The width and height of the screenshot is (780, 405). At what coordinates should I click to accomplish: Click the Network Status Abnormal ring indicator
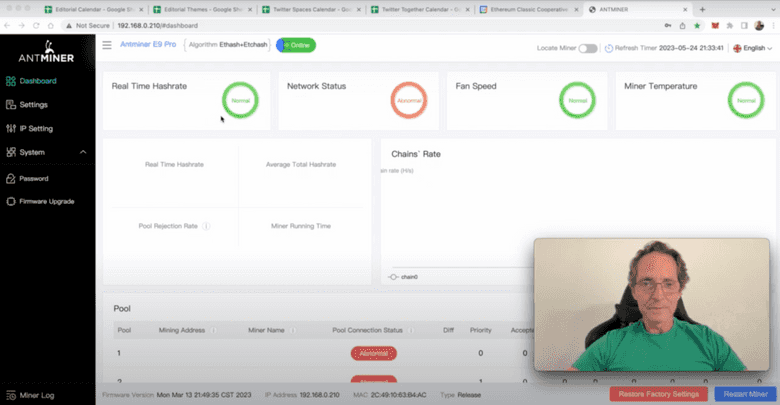409,100
